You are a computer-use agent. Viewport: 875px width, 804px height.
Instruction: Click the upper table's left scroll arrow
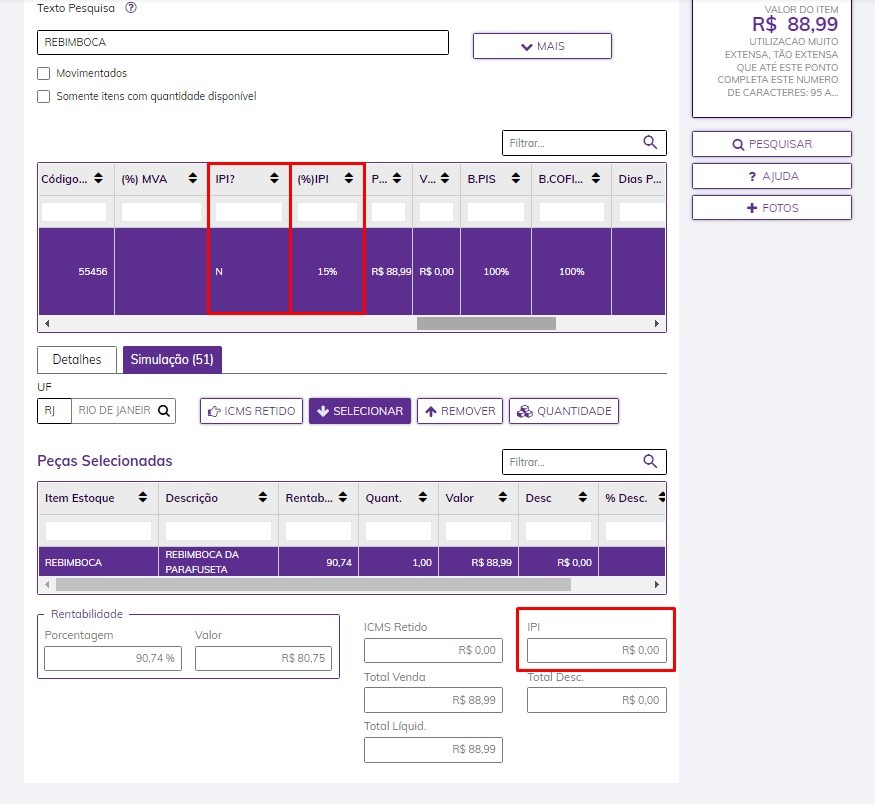[x=47, y=324]
